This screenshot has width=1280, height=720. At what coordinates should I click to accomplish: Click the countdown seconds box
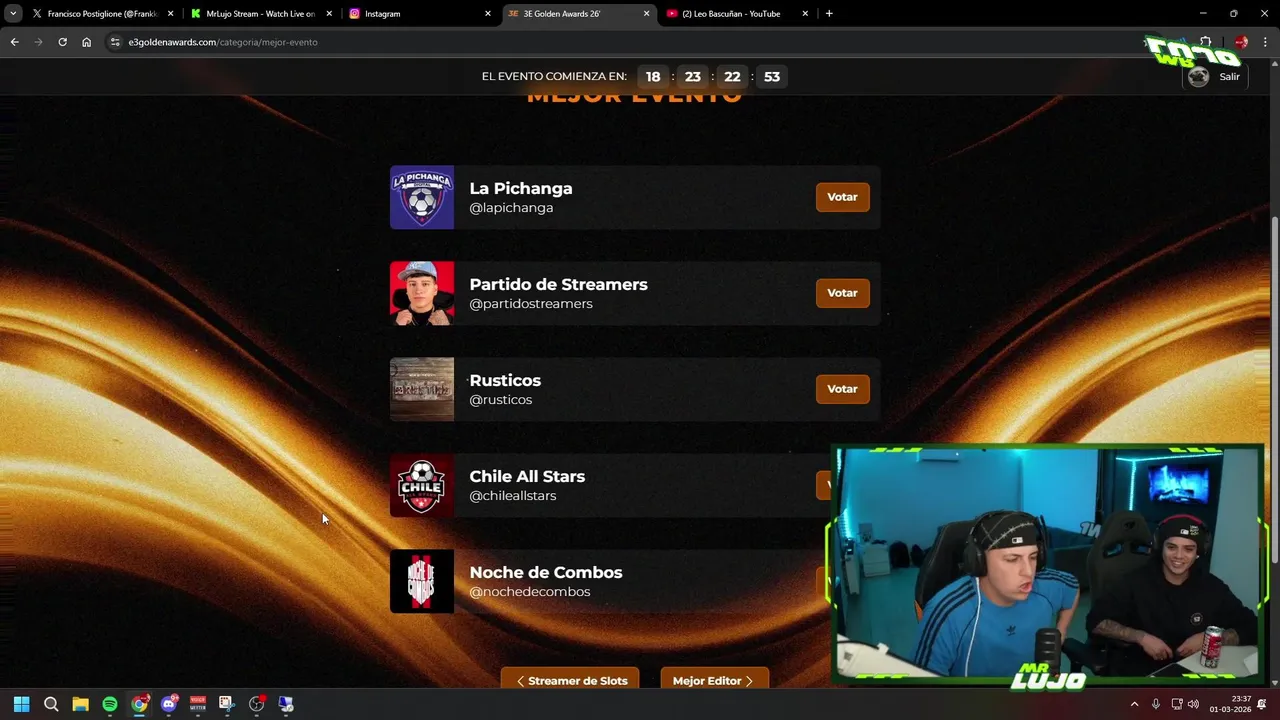click(x=772, y=77)
